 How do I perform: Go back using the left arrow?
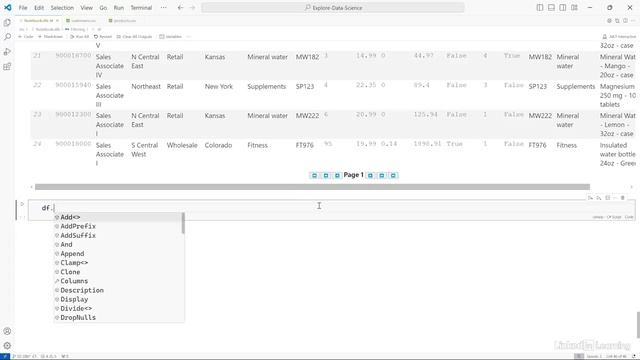point(180,8)
